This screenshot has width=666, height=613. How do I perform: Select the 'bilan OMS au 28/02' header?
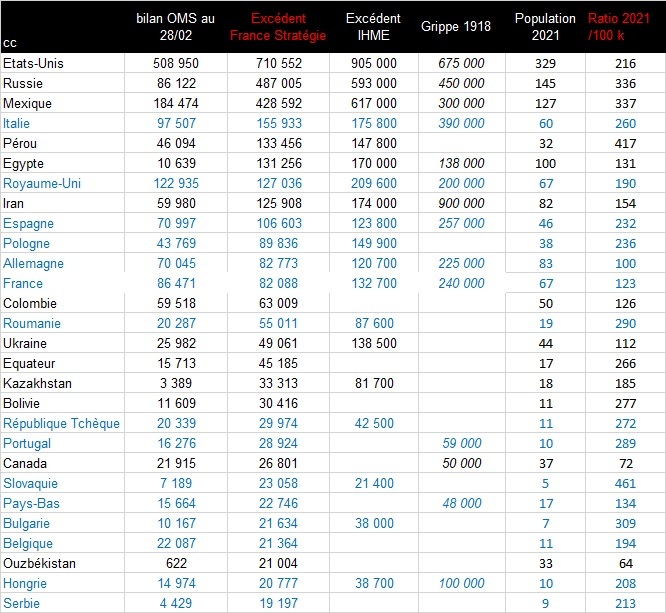176,27
